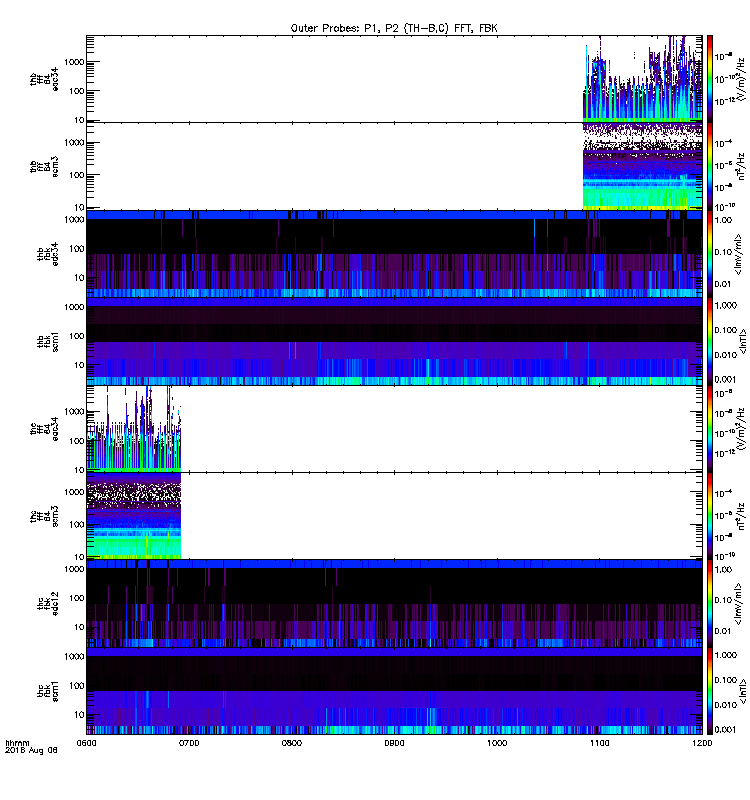
Task: Click the <|nT|> unit label of thb scm1
Action: [743, 341]
